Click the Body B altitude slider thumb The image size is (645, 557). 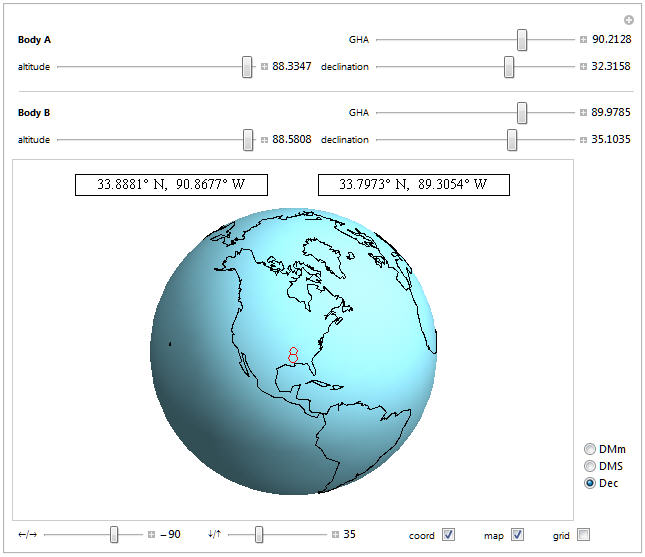248,140
